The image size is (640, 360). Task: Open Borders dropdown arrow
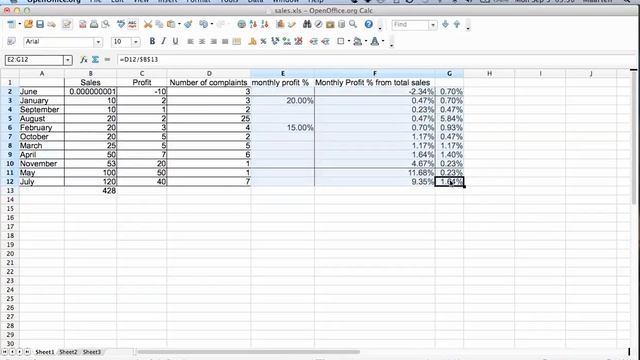pyautogui.click(x=349, y=41)
